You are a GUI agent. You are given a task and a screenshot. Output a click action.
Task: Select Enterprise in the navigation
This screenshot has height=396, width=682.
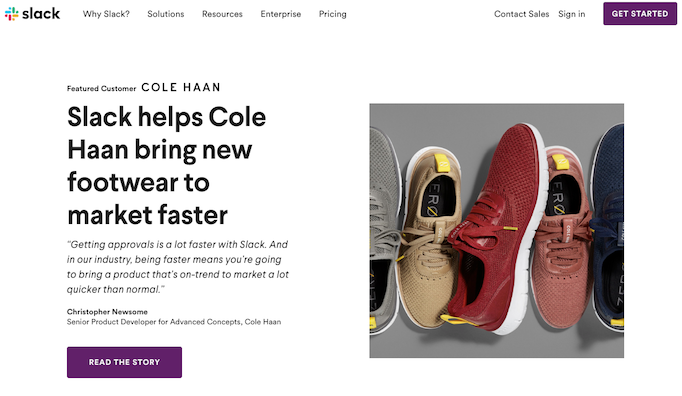tap(281, 14)
